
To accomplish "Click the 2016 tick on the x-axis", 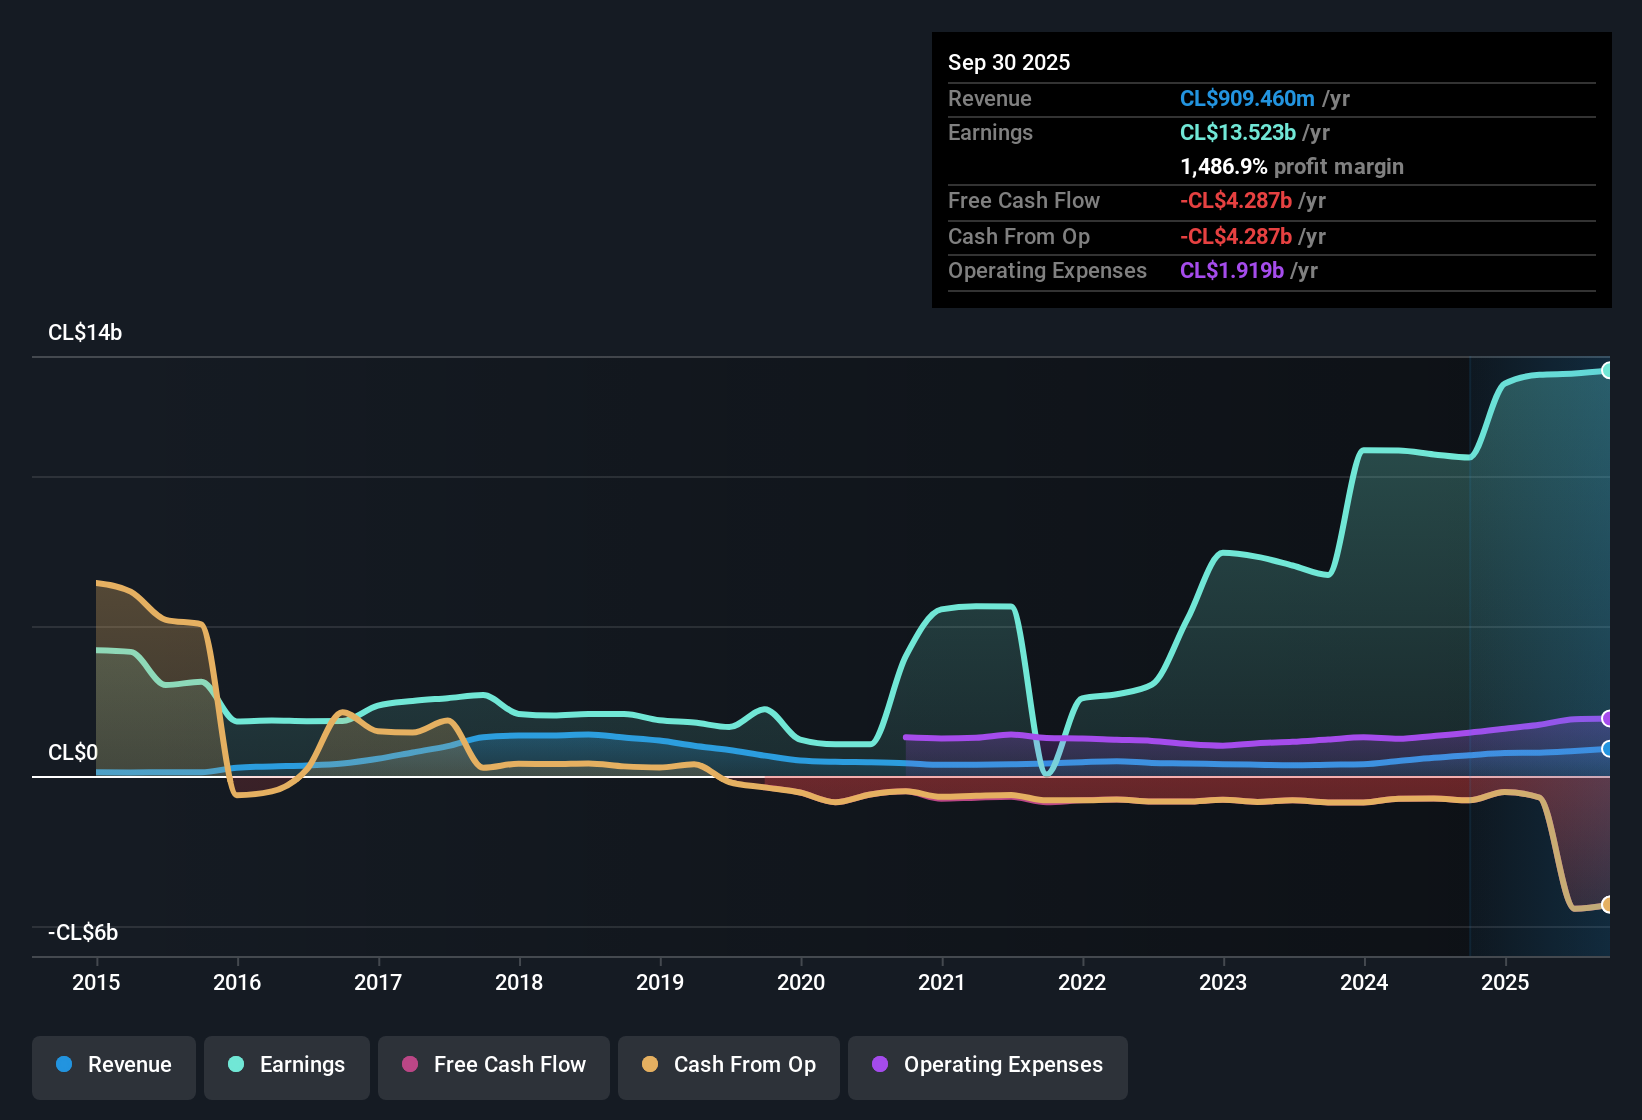I will (x=237, y=983).
